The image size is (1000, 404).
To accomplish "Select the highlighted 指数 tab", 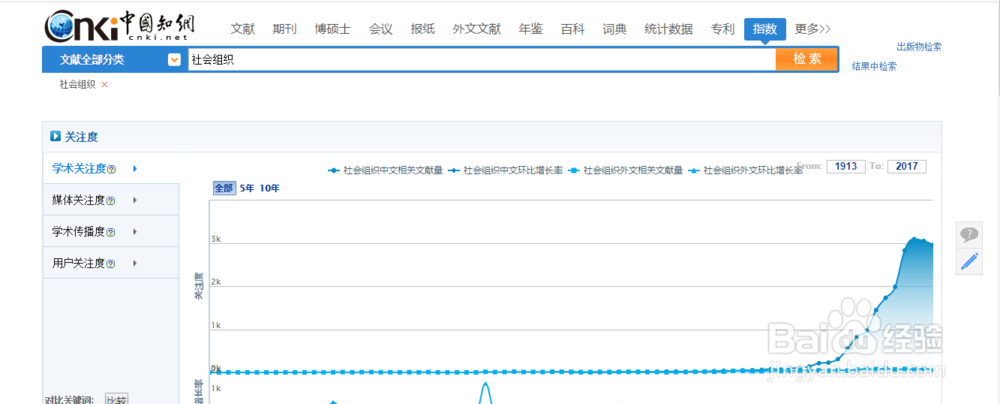I will coord(765,29).
